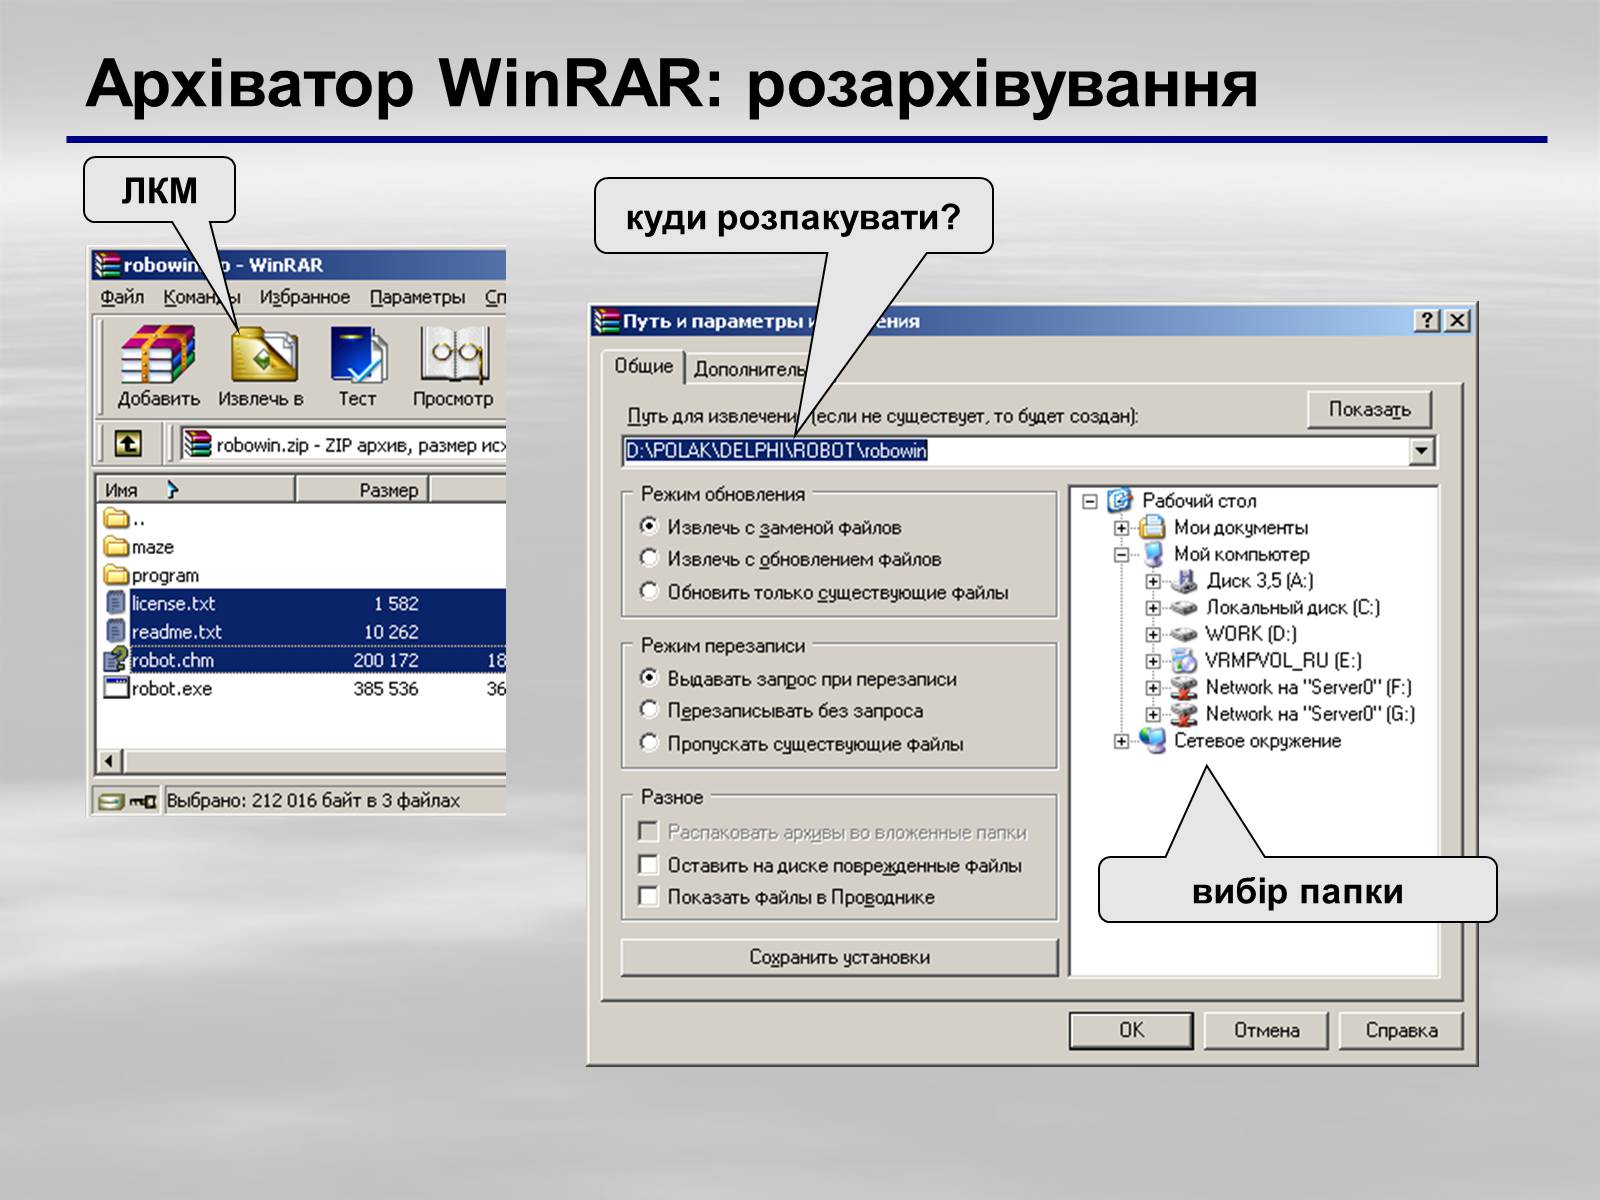Screen dimensions: 1600x1200
Task: Click the key password icon in status bar
Action: [142, 801]
